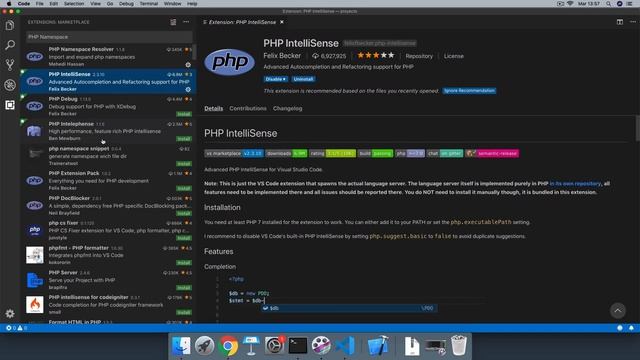This screenshot has height=360, width=640.
Task: Open Terminal from the dock
Action: [298, 346]
